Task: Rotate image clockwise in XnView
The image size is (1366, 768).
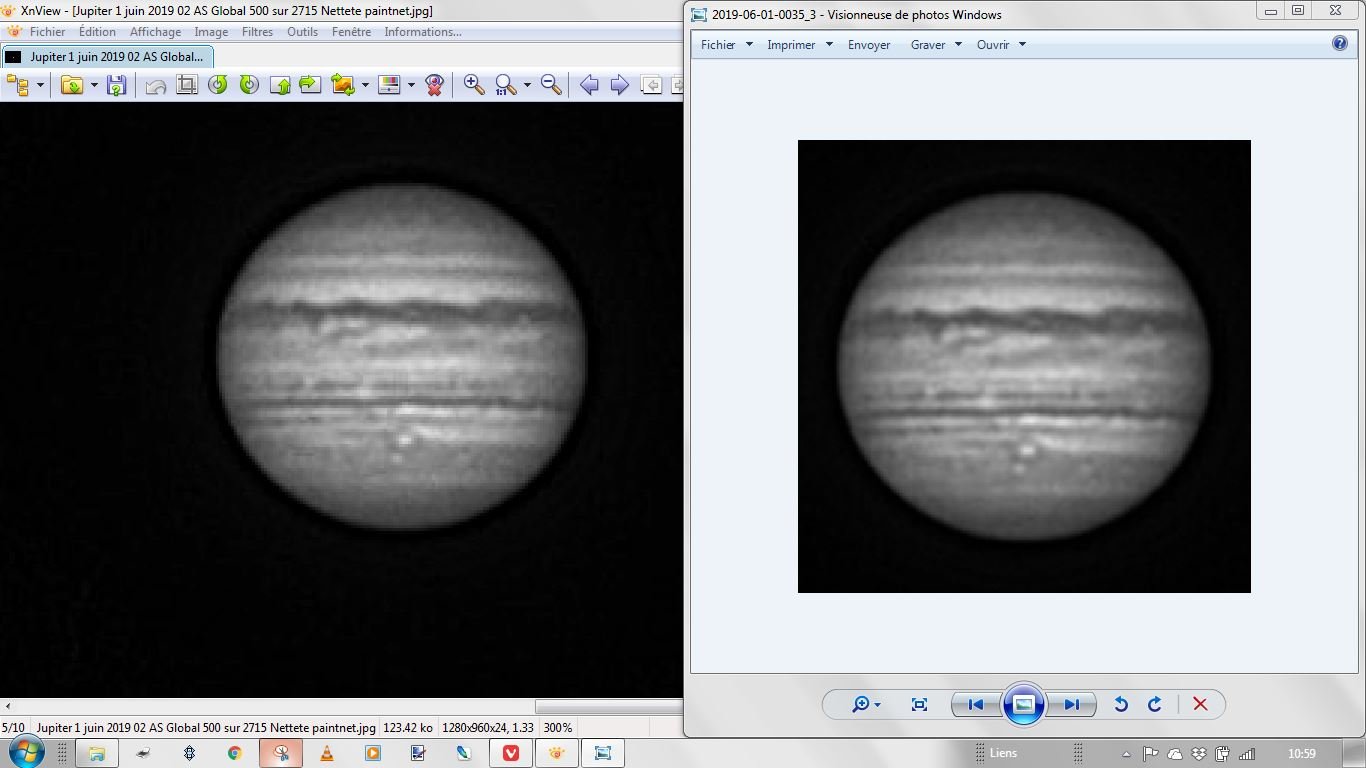Action: [x=249, y=85]
